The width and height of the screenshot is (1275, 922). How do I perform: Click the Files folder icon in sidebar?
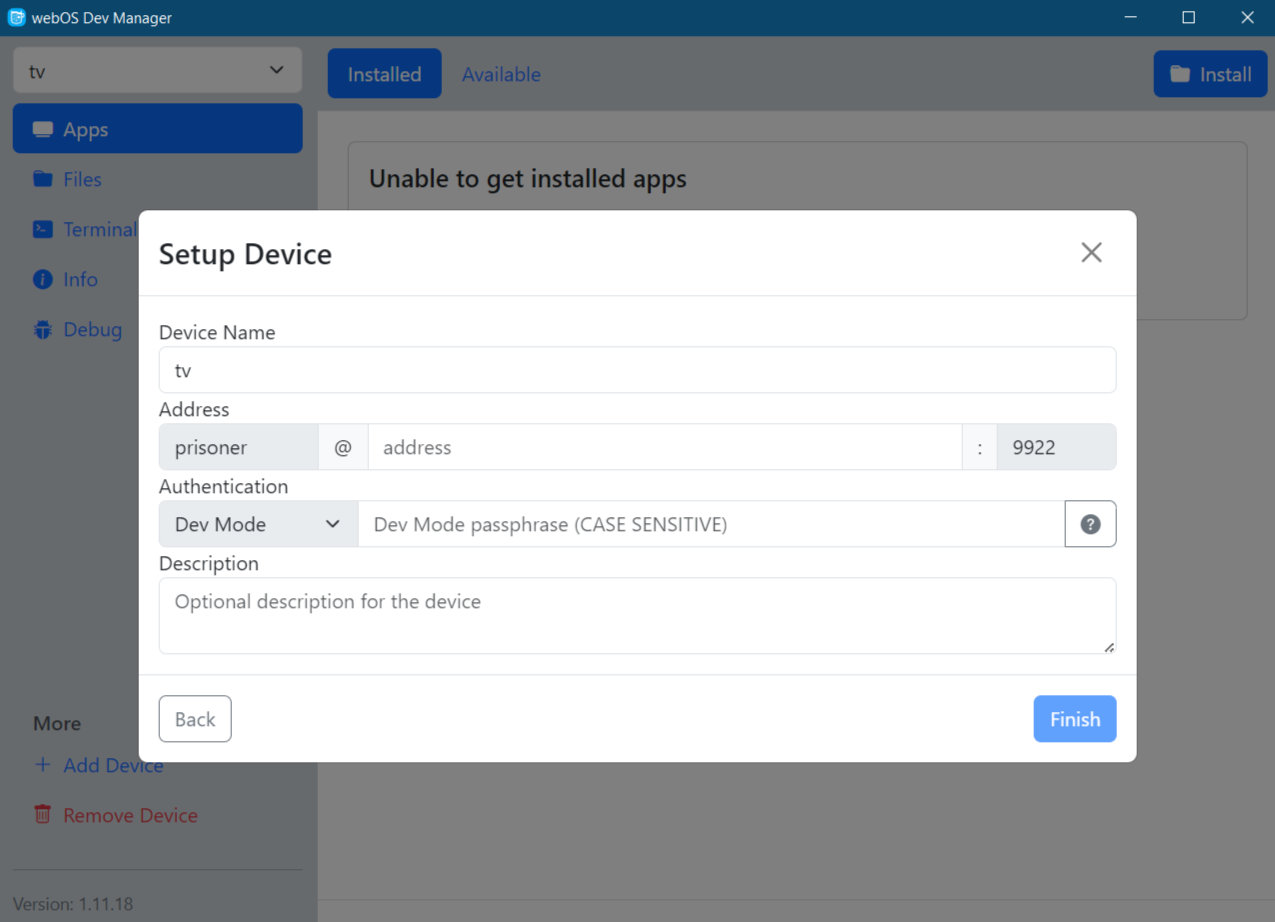click(x=43, y=179)
